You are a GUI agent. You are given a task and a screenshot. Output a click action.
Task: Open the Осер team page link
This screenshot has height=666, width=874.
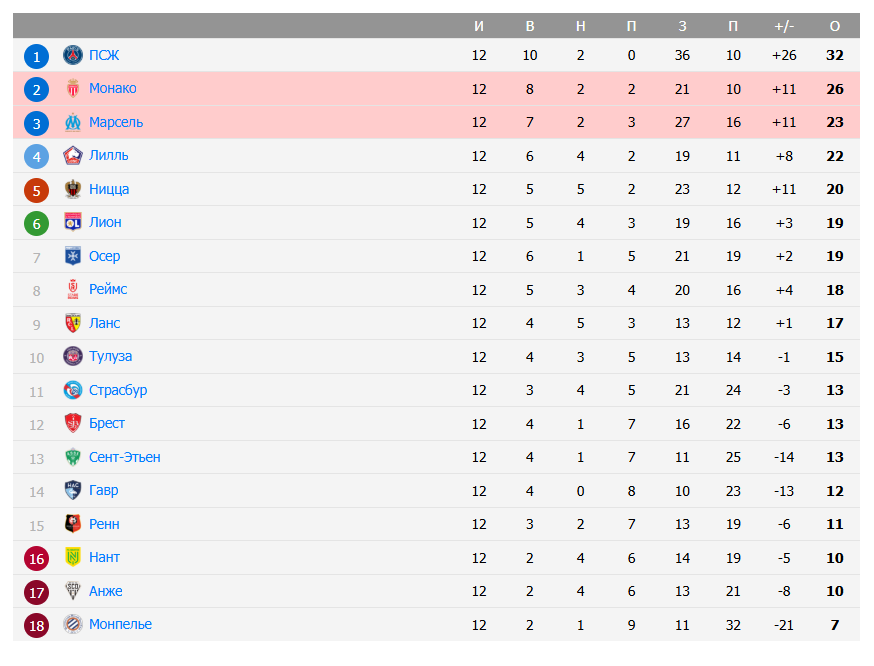click(104, 256)
